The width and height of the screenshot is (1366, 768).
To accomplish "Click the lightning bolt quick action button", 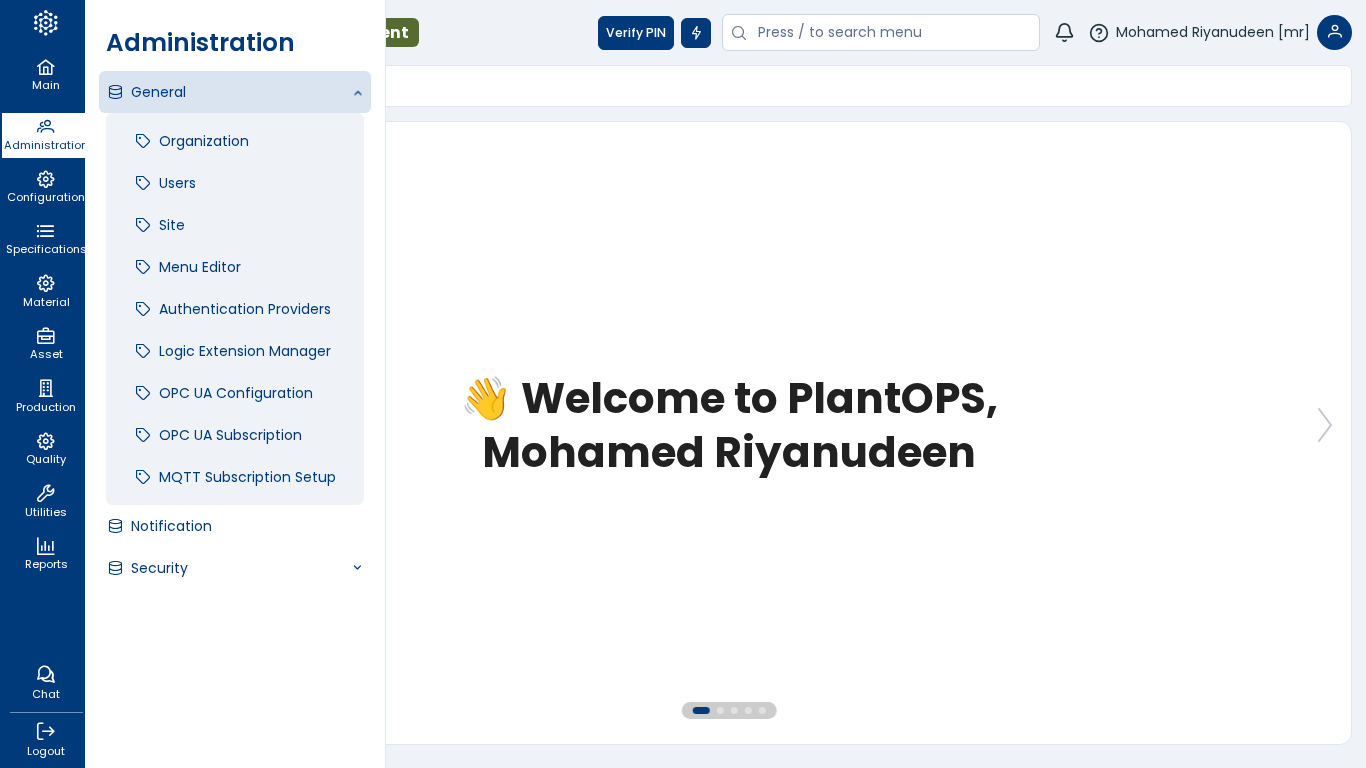I will [696, 33].
